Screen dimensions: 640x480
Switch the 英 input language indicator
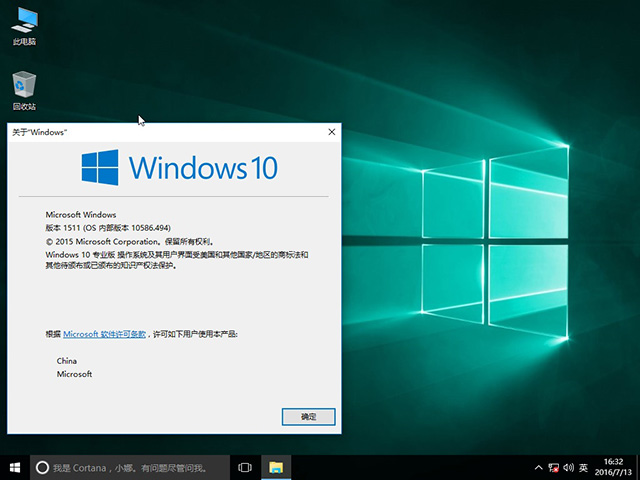point(583,467)
